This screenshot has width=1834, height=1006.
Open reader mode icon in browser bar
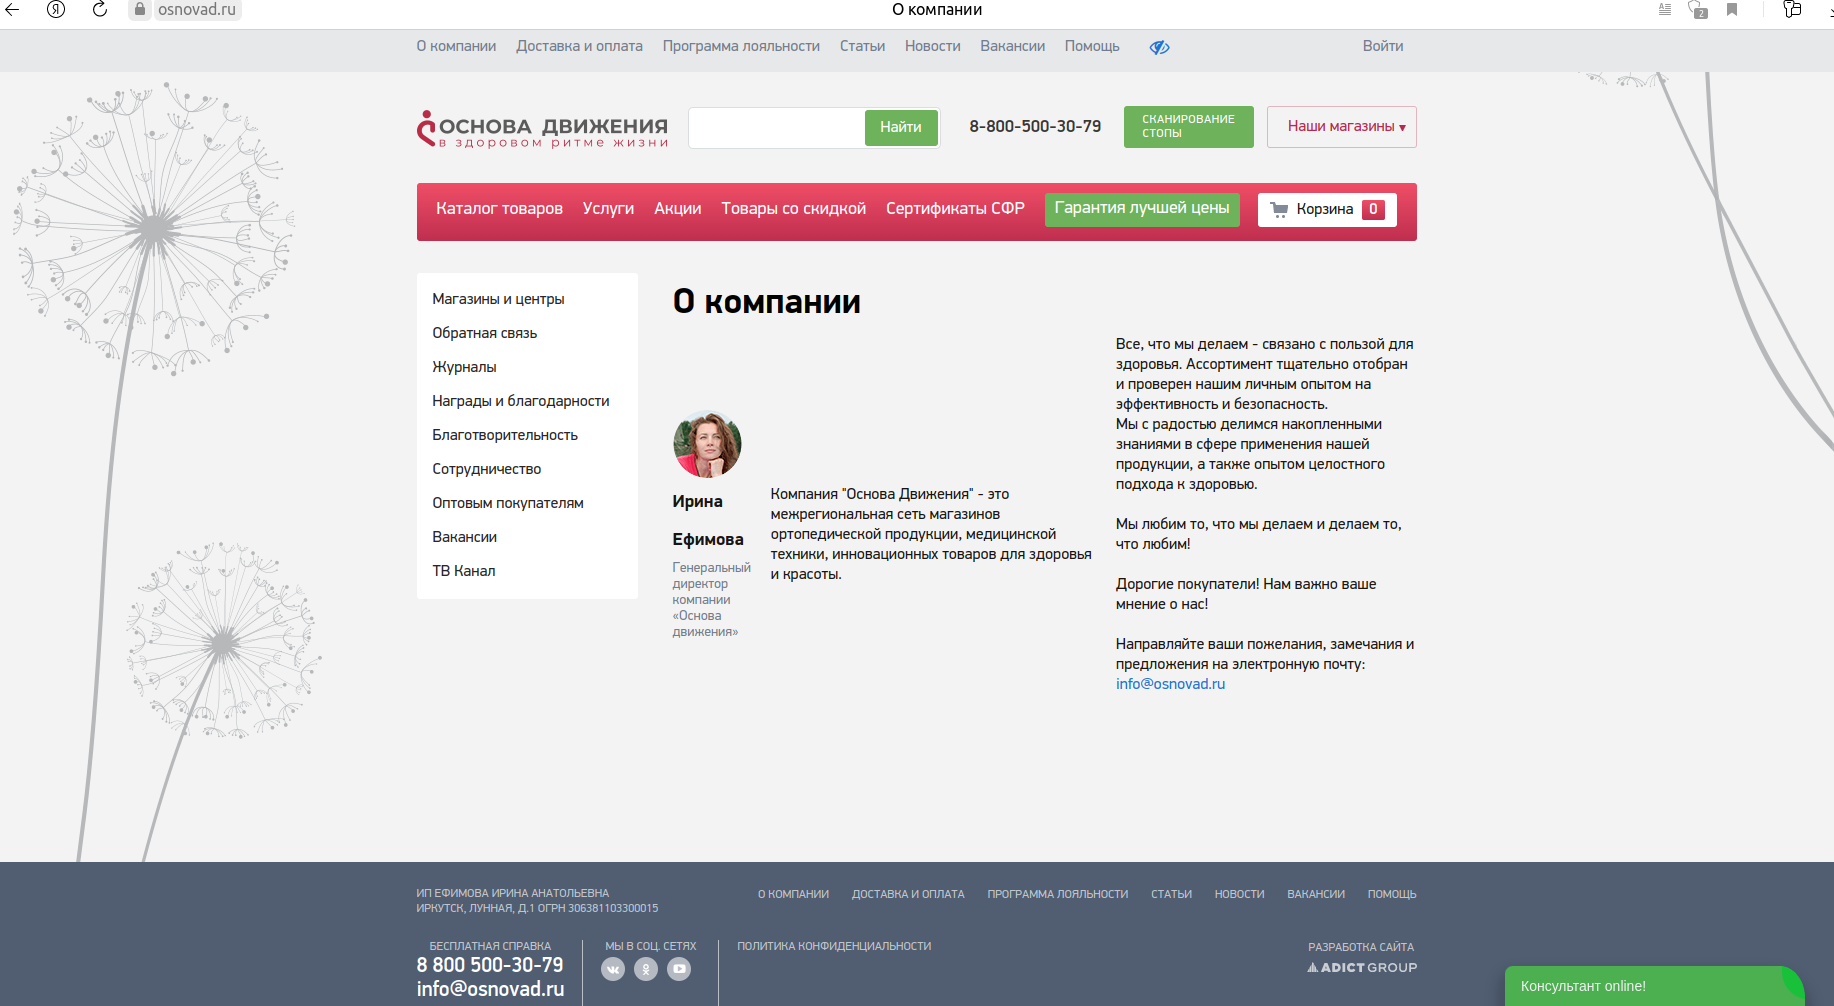pos(1665,9)
